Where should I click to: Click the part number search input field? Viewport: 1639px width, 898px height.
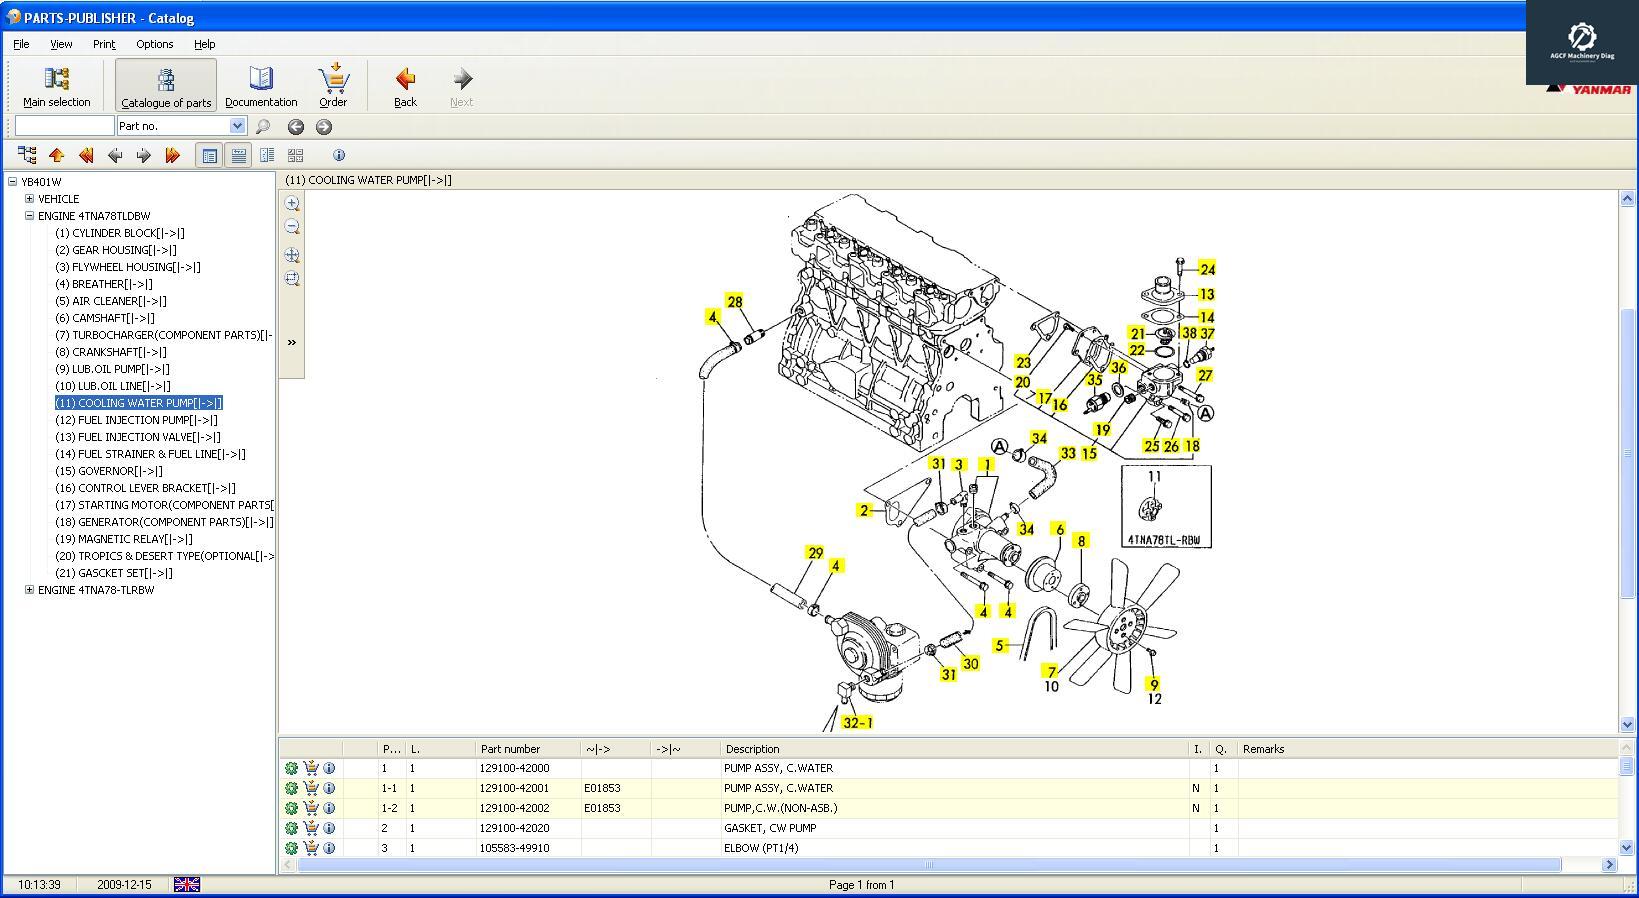pyautogui.click(x=65, y=126)
